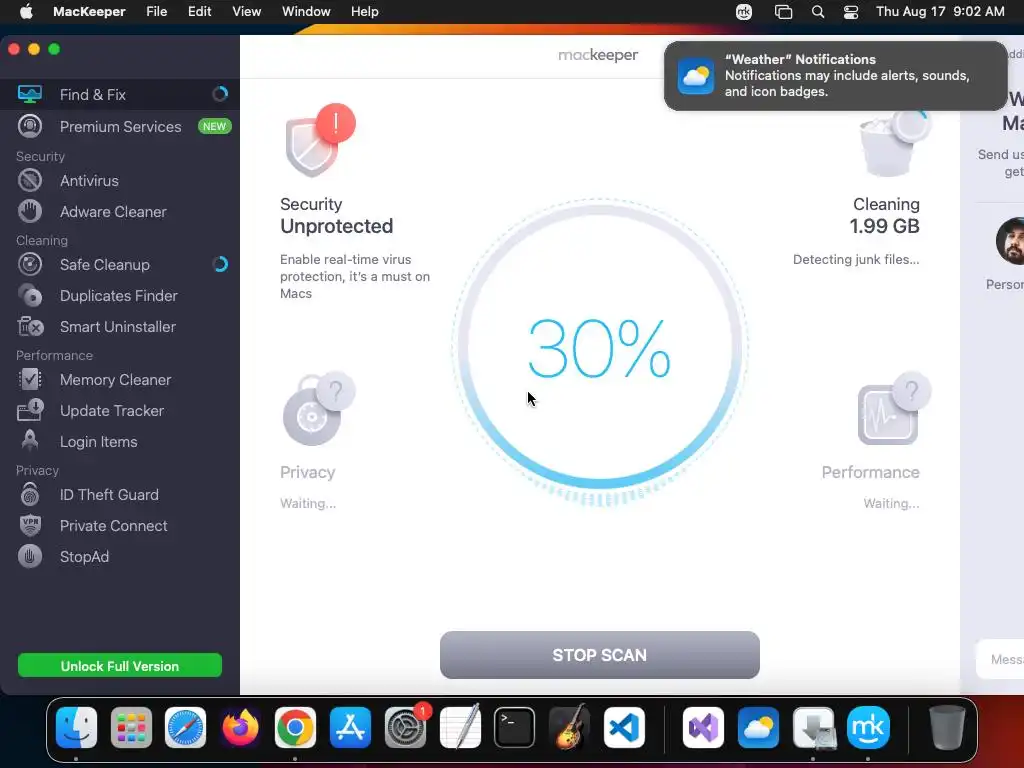Open System Settings from the Dock
This screenshot has width=1024, height=768.
click(x=406, y=727)
